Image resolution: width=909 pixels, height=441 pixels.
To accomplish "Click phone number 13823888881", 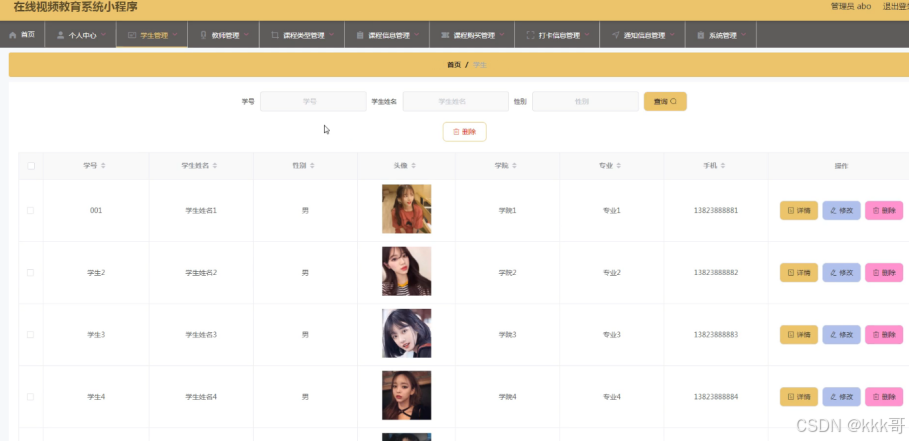I will coord(716,210).
